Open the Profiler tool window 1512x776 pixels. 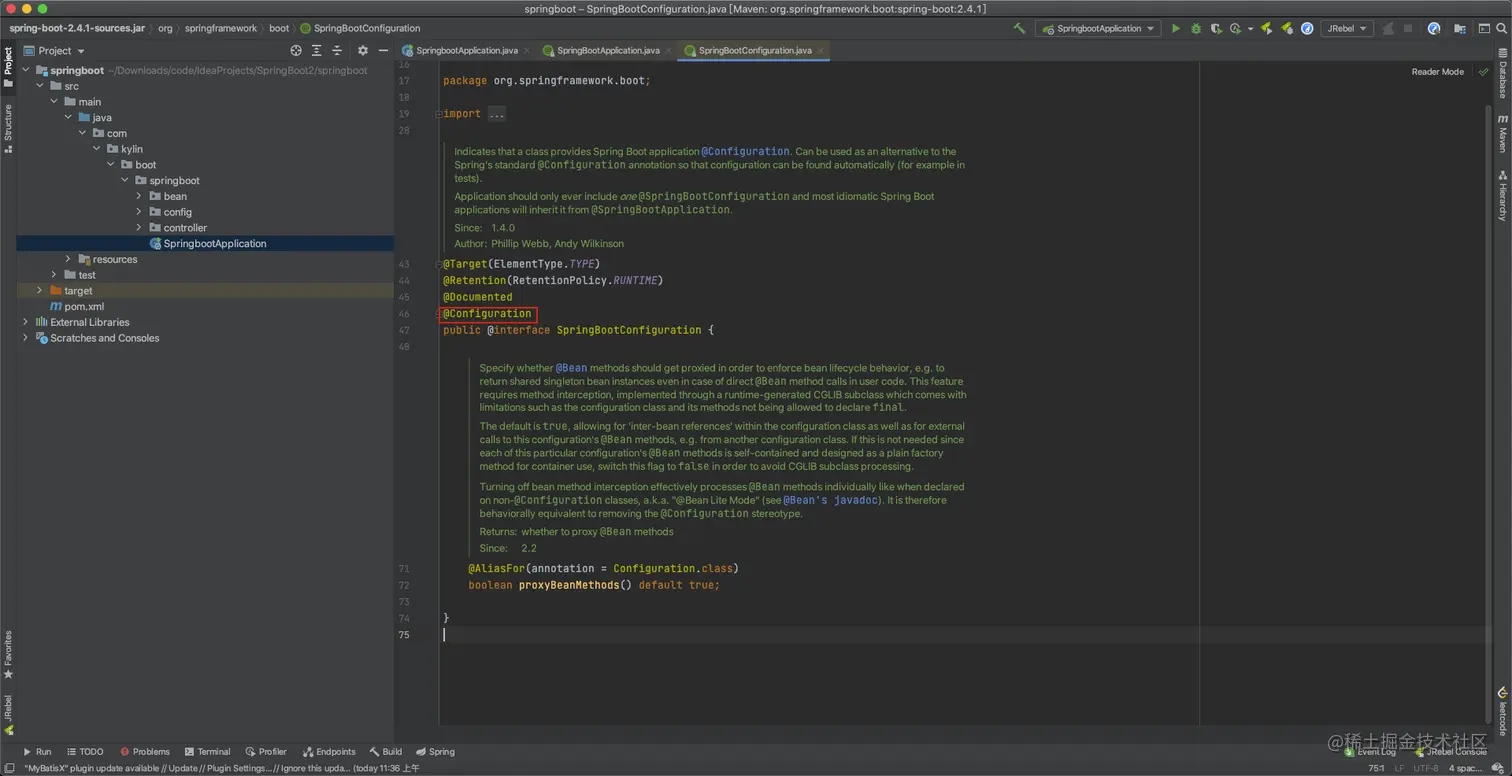(x=266, y=752)
